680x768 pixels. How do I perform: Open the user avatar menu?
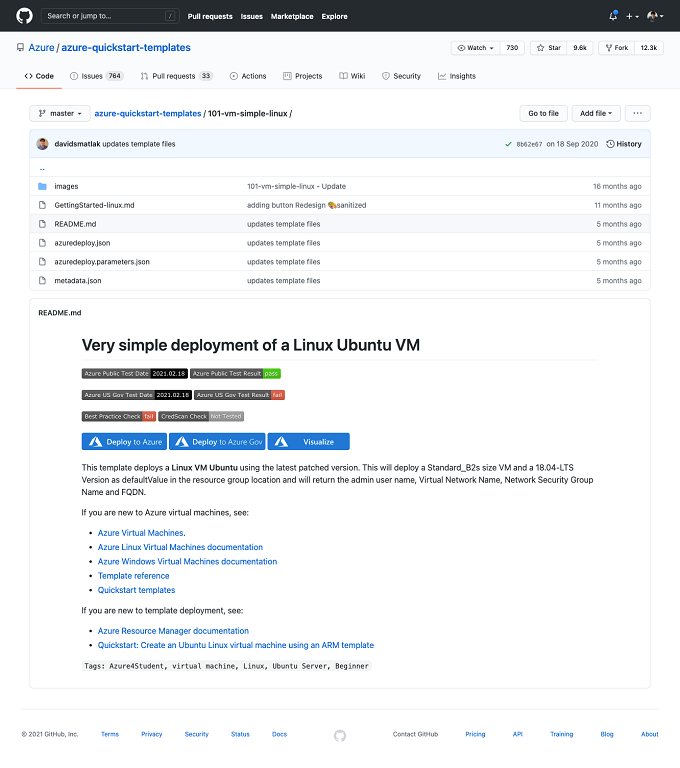point(655,16)
